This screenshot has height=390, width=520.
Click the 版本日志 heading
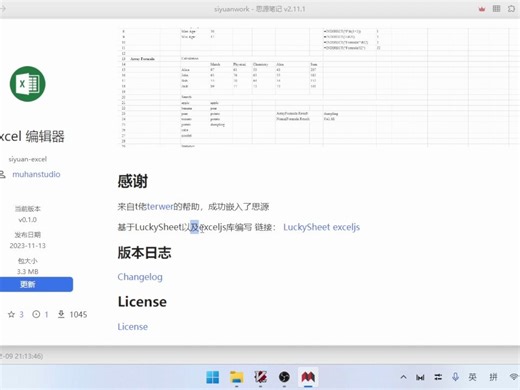(x=144, y=253)
